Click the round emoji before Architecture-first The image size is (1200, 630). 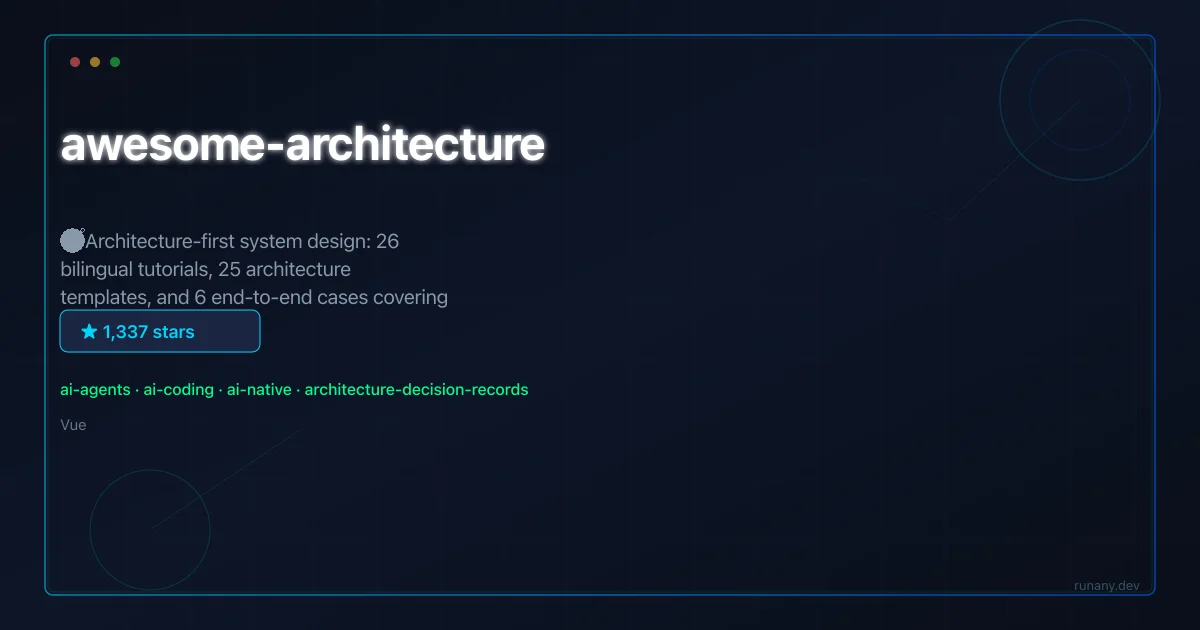click(73, 240)
